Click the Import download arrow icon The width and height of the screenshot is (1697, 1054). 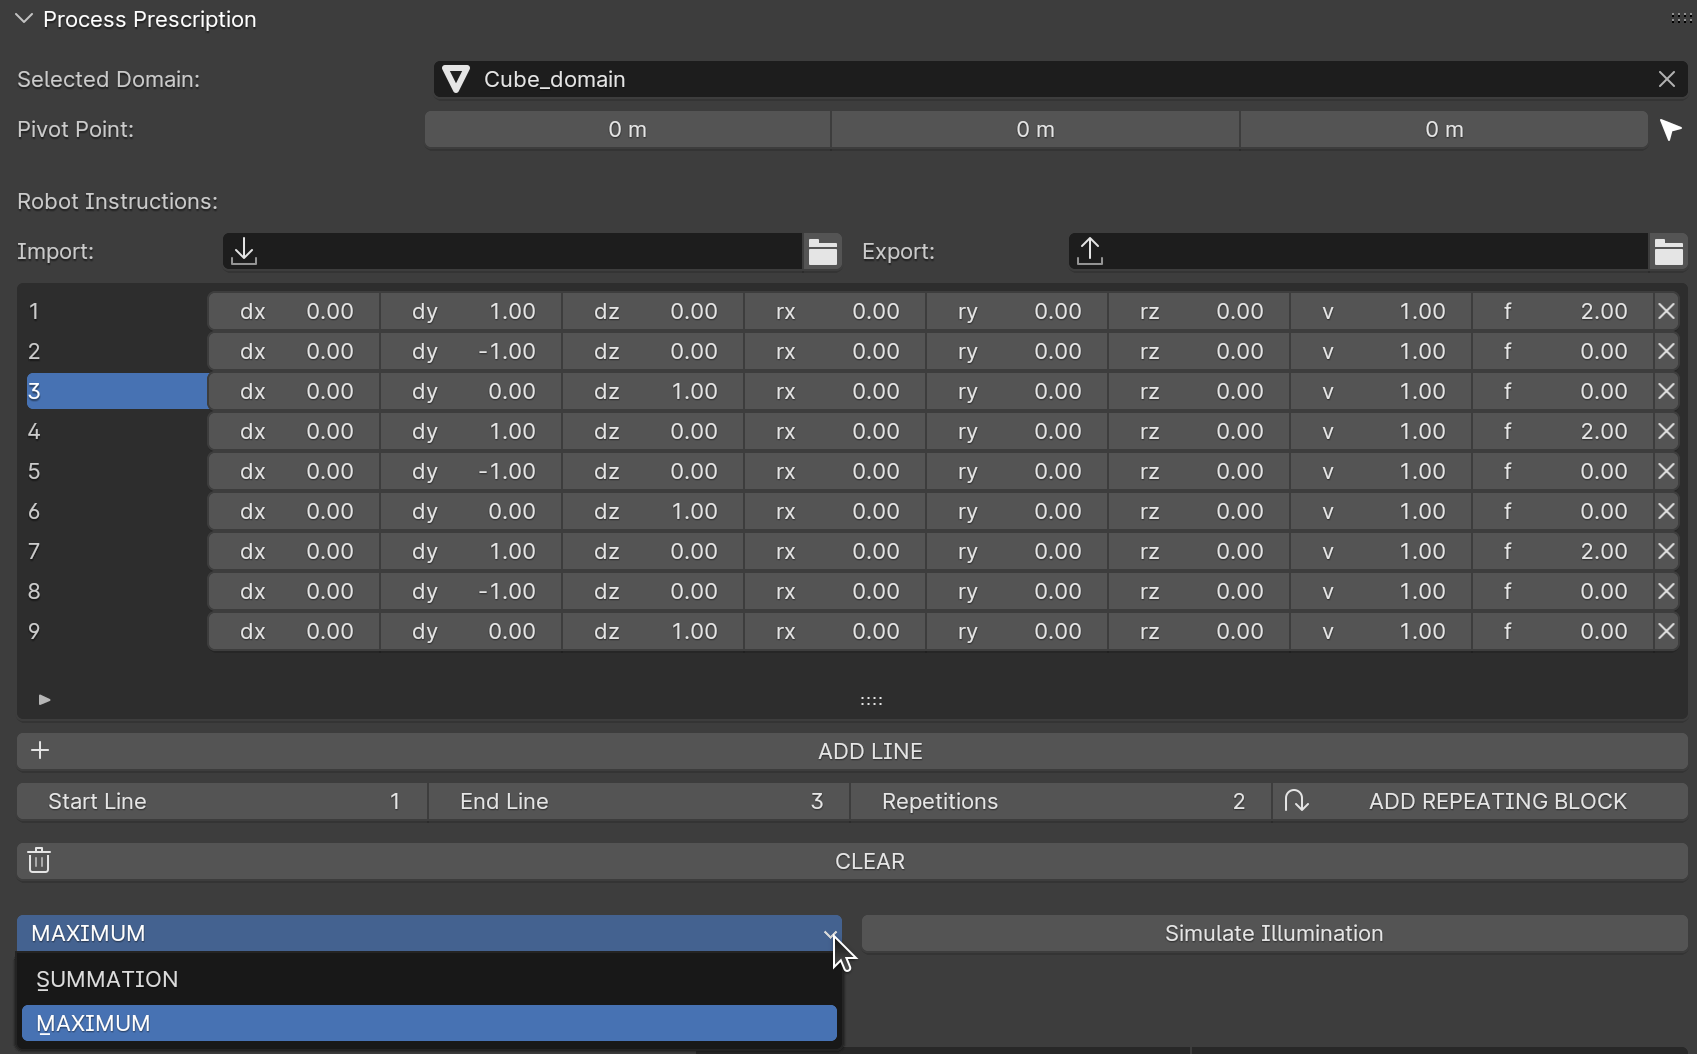click(244, 251)
